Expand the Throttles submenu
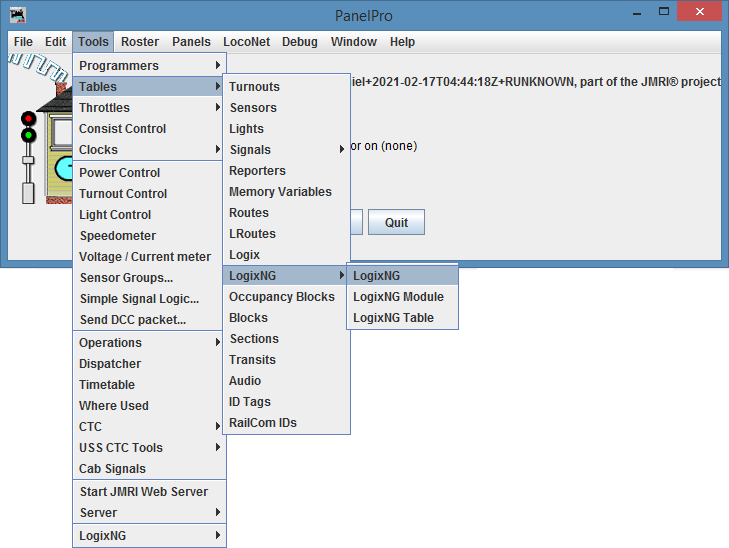The image size is (729, 548). click(149, 107)
